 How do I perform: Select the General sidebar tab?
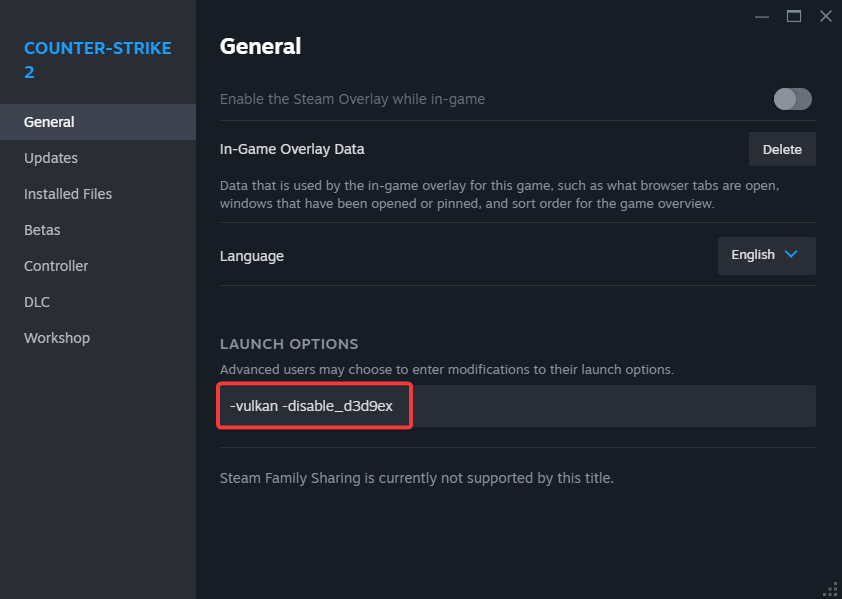[x=50, y=122]
